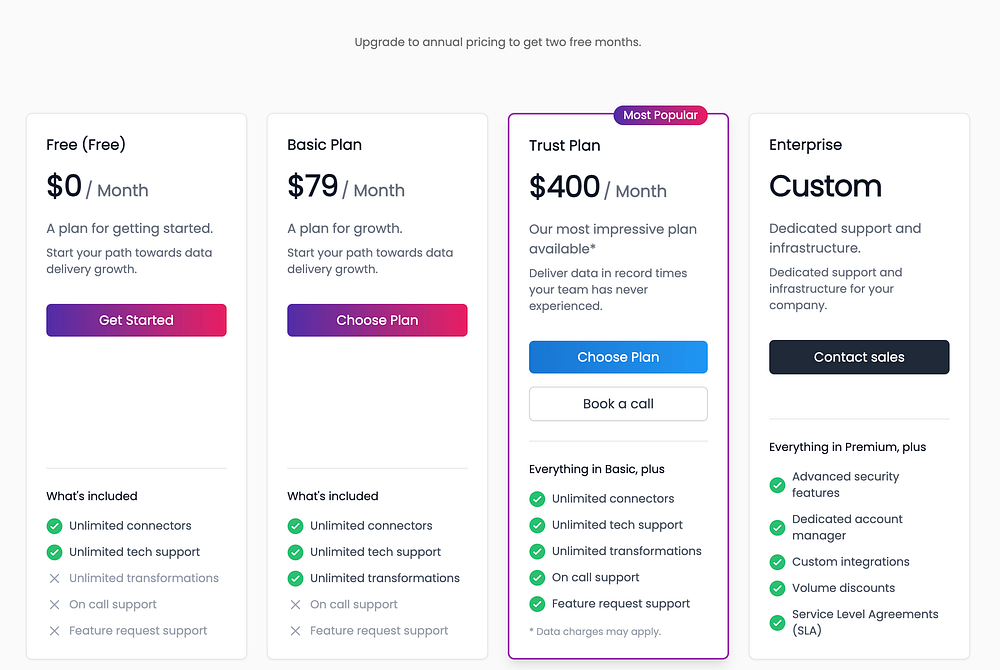
Task: Click the Custom integrations feature text
Action: [850, 562]
